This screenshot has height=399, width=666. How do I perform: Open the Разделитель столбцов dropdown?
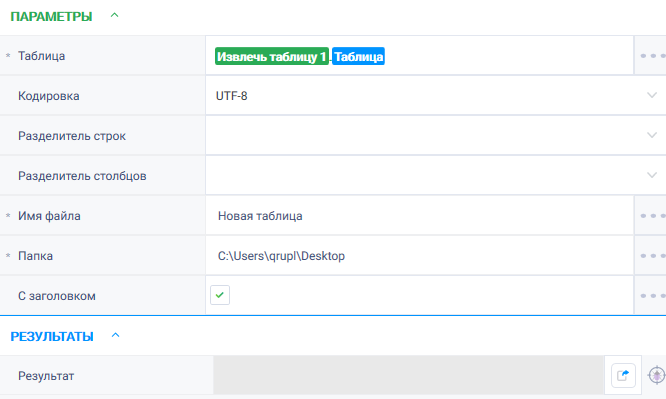[436, 176]
